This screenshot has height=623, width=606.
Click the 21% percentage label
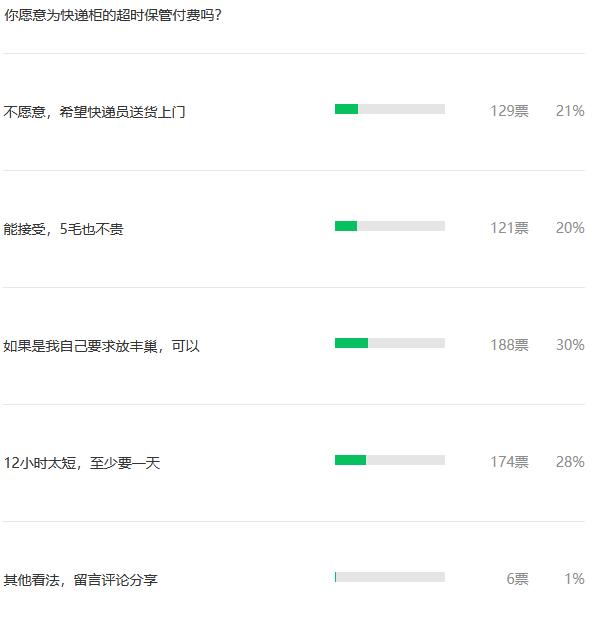(x=570, y=111)
